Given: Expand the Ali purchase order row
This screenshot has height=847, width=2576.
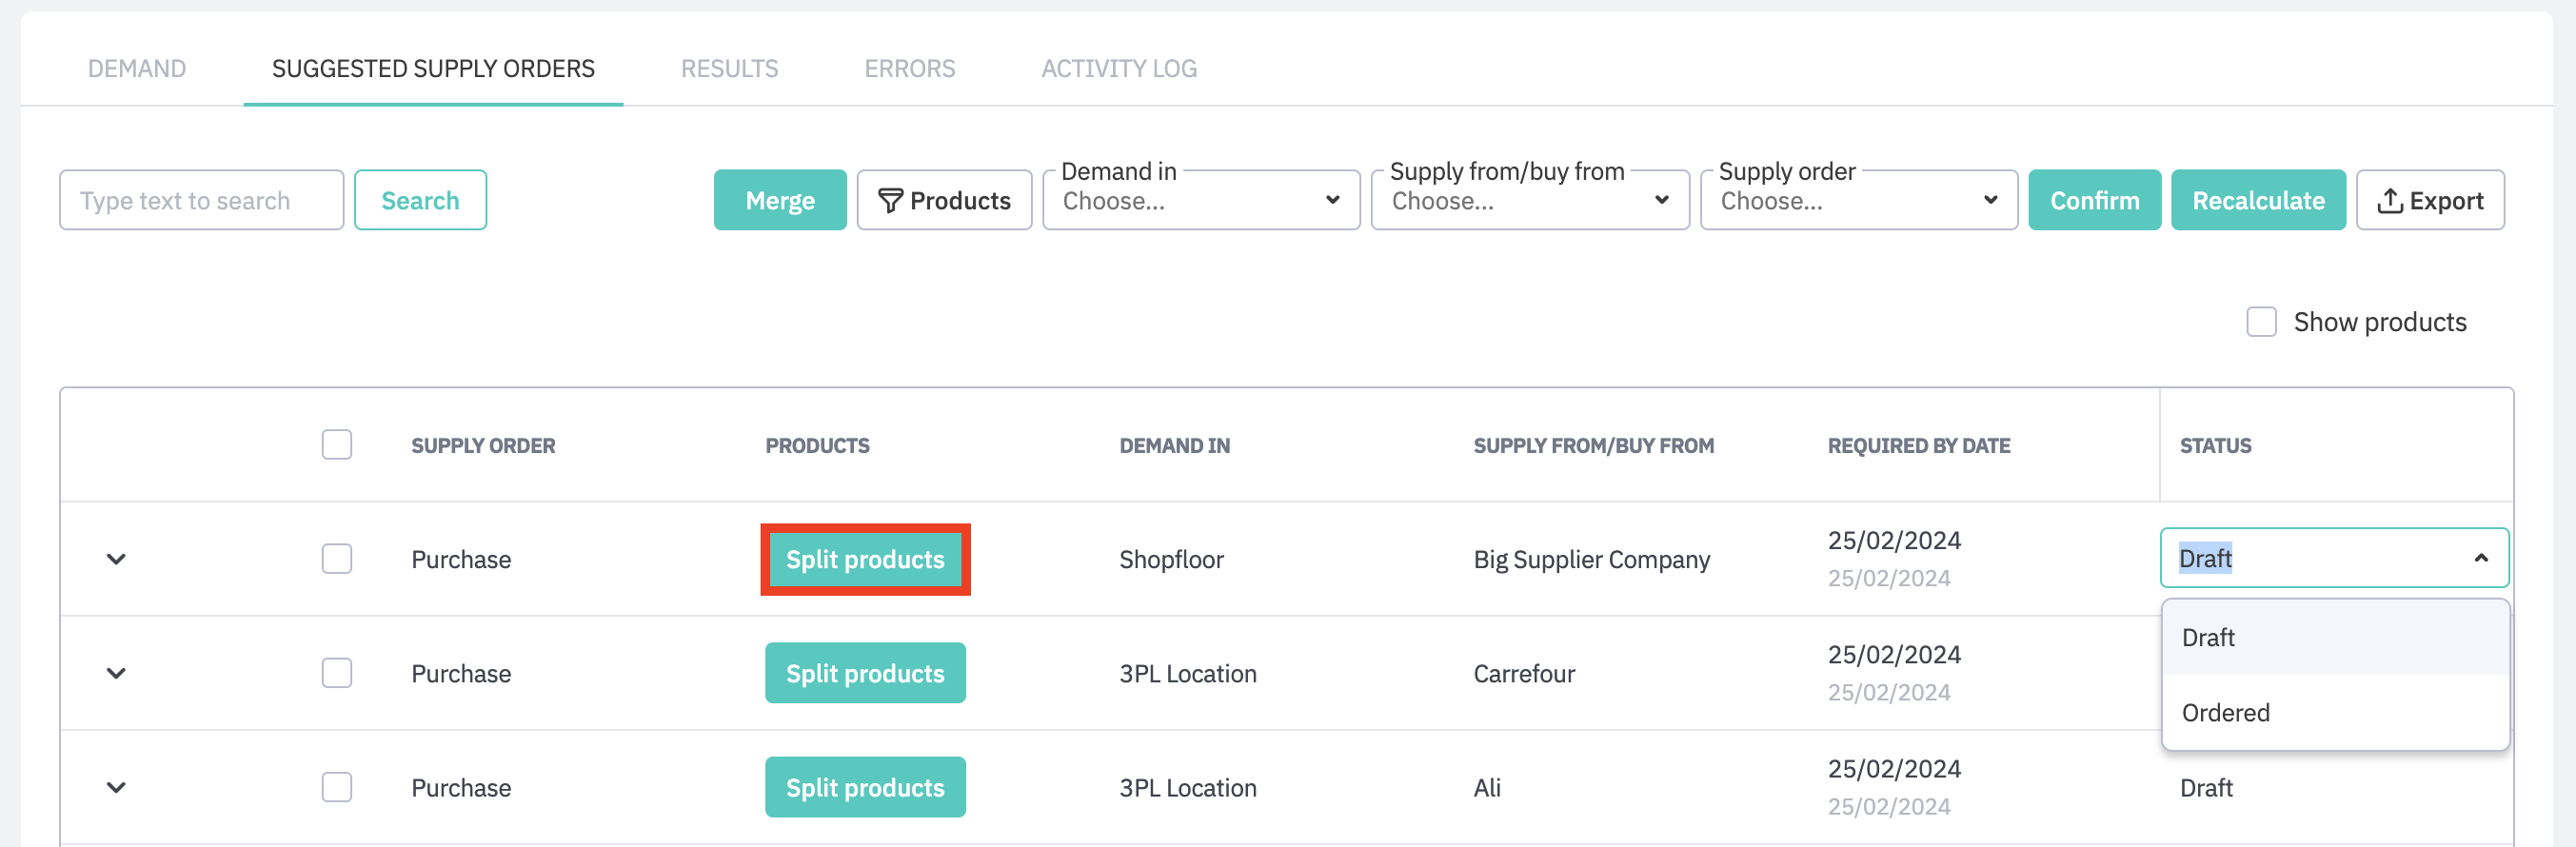Looking at the screenshot, I should click(x=116, y=787).
